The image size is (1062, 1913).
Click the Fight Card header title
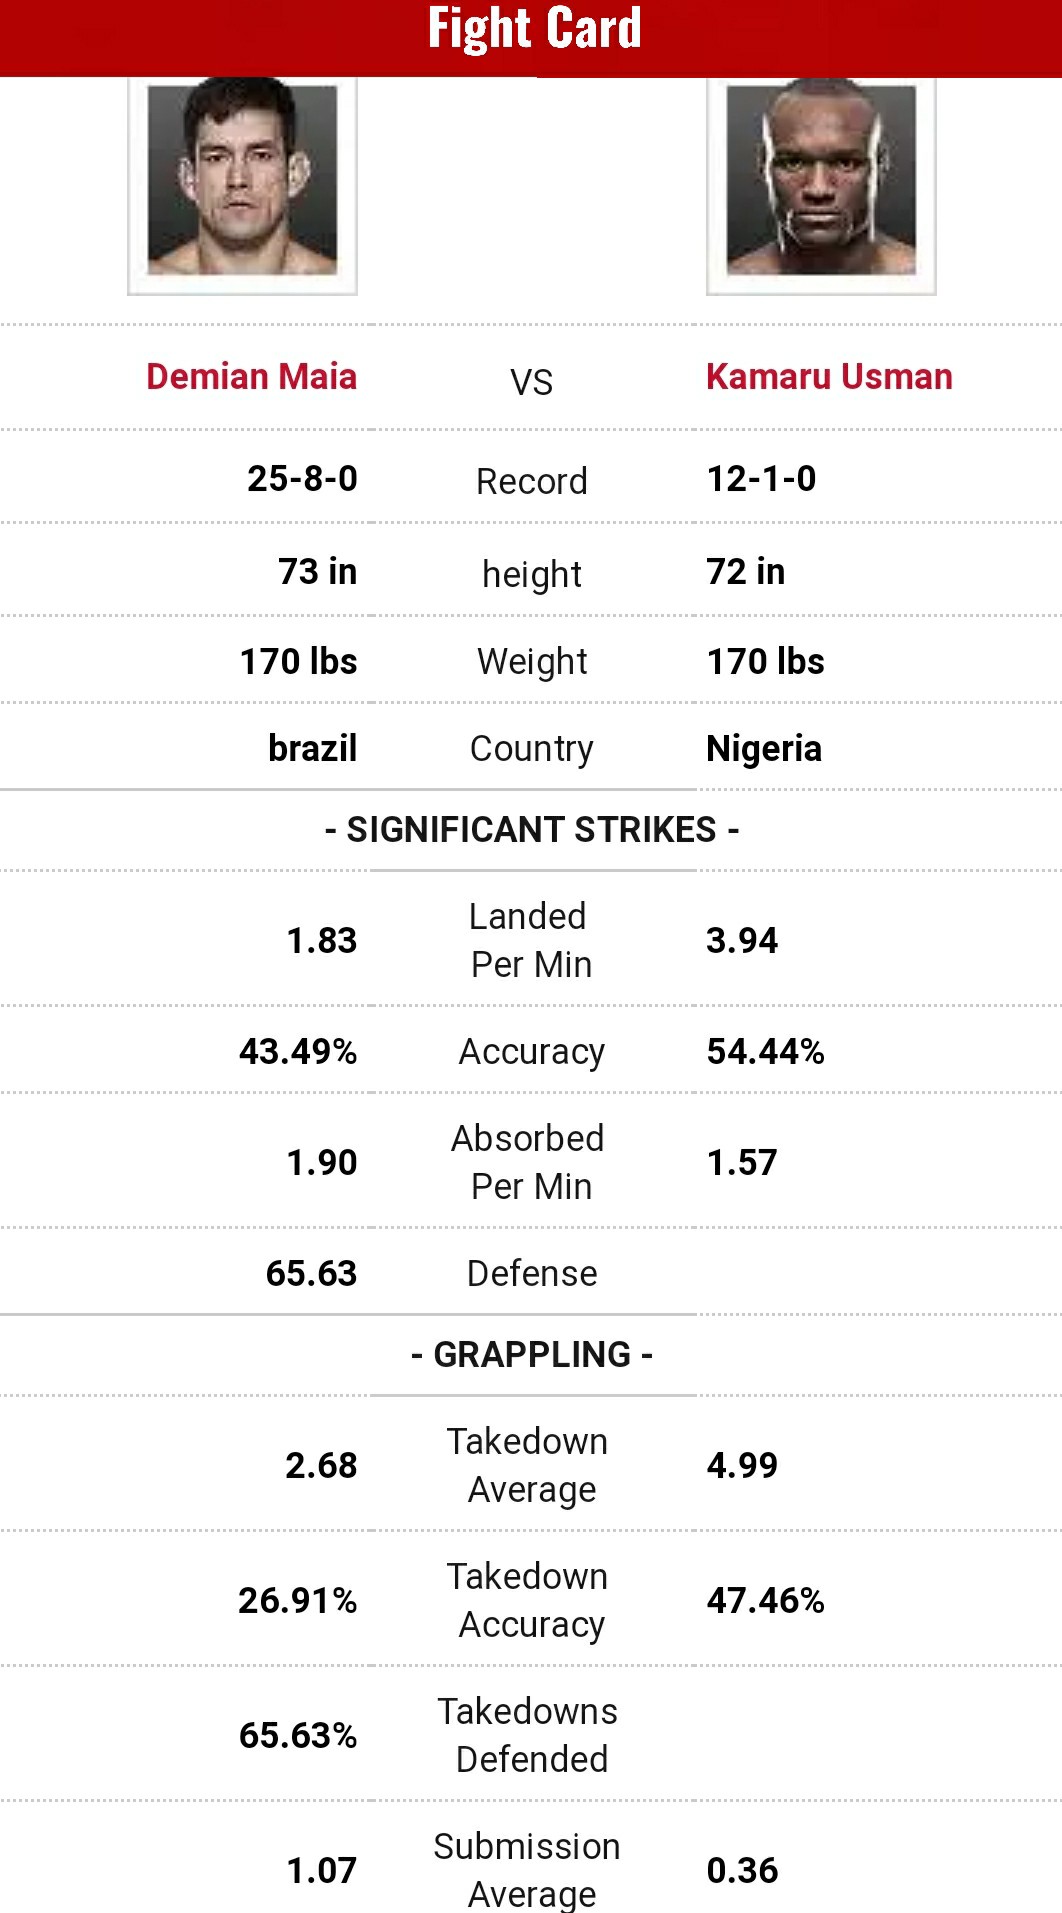(x=534, y=29)
